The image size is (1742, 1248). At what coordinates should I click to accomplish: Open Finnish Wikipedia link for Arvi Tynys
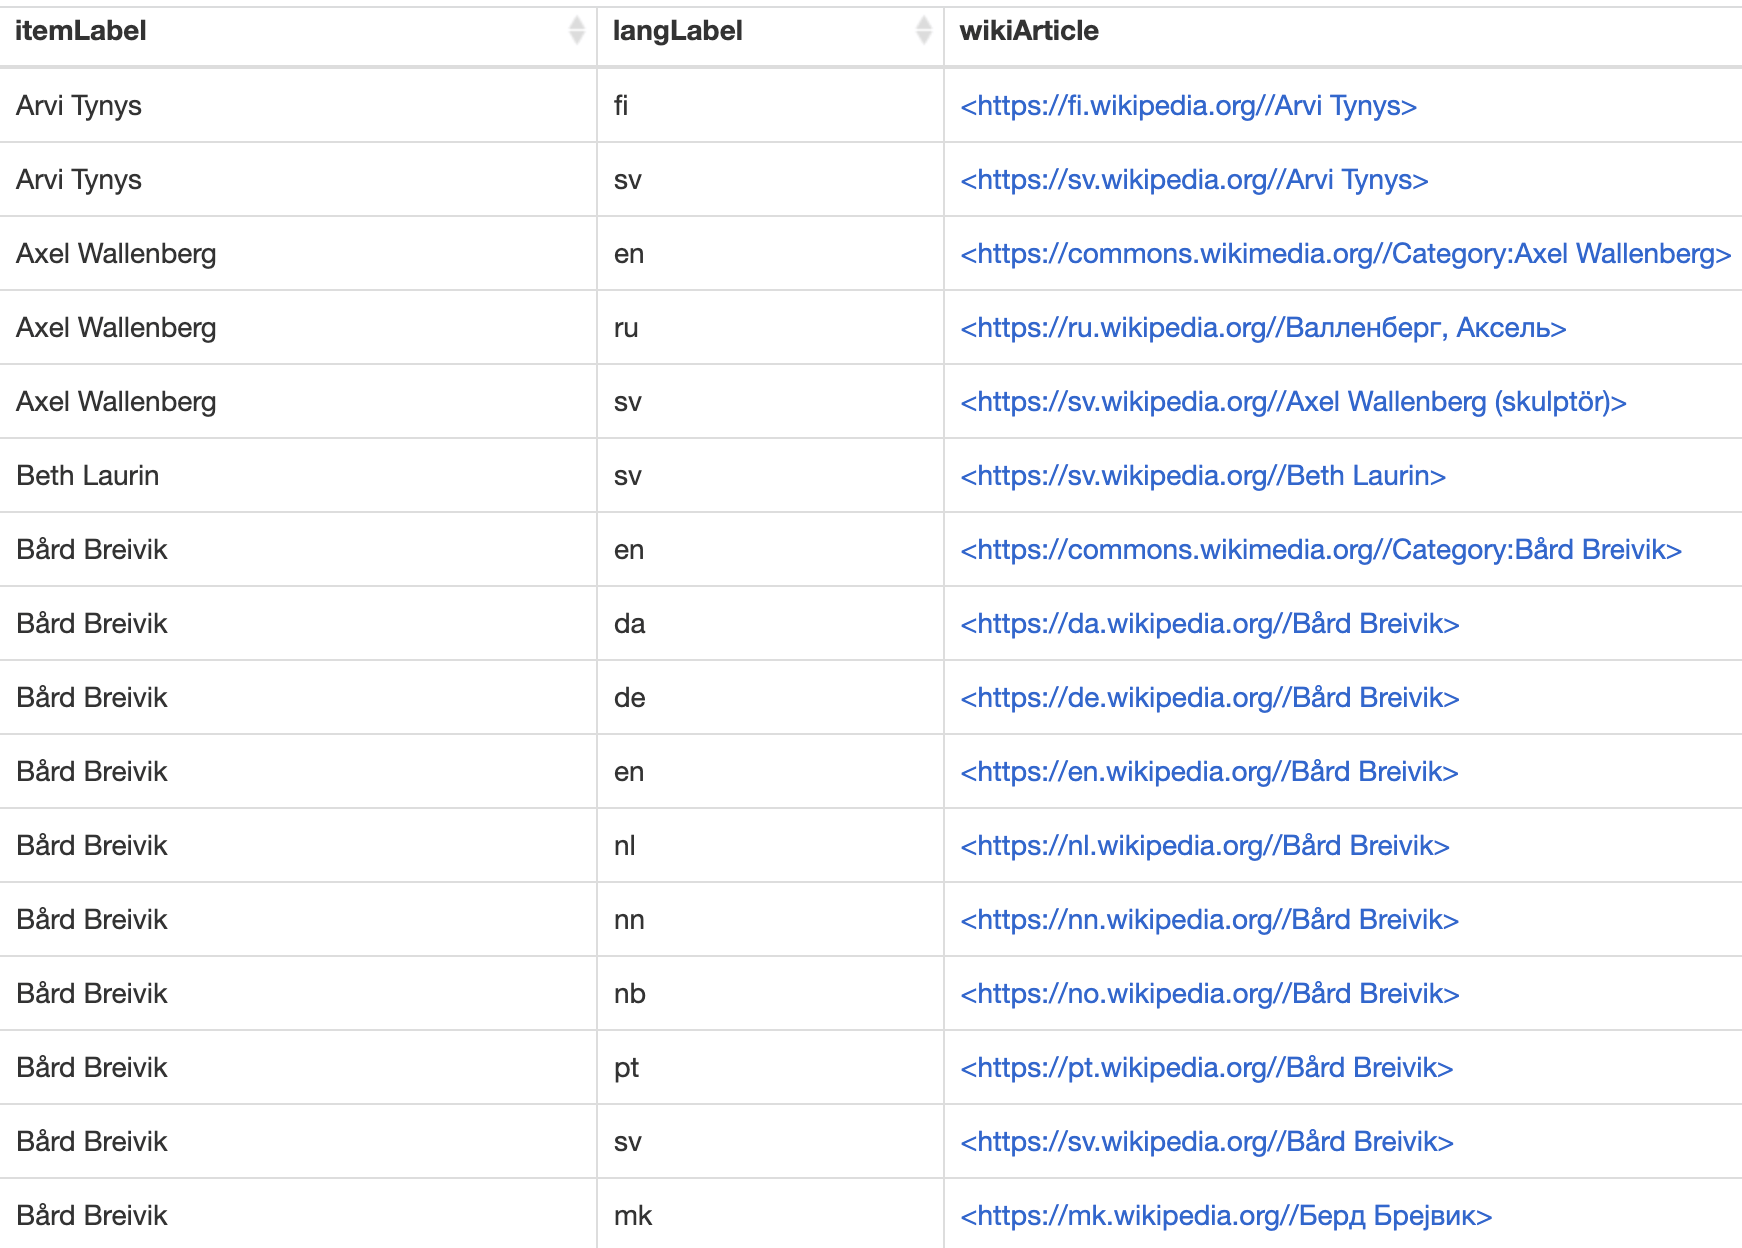[1188, 106]
